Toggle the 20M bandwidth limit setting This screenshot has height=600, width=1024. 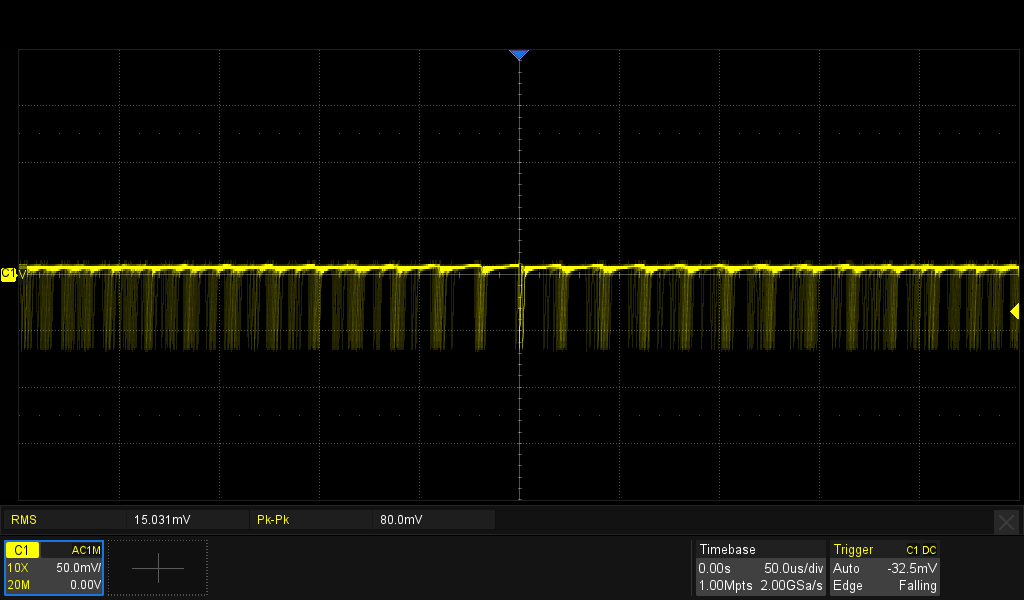point(19,585)
